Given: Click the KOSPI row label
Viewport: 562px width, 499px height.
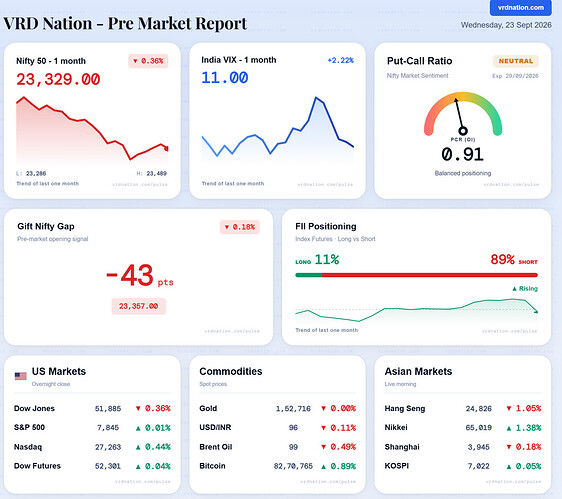Looking at the screenshot, I should 397,466.
